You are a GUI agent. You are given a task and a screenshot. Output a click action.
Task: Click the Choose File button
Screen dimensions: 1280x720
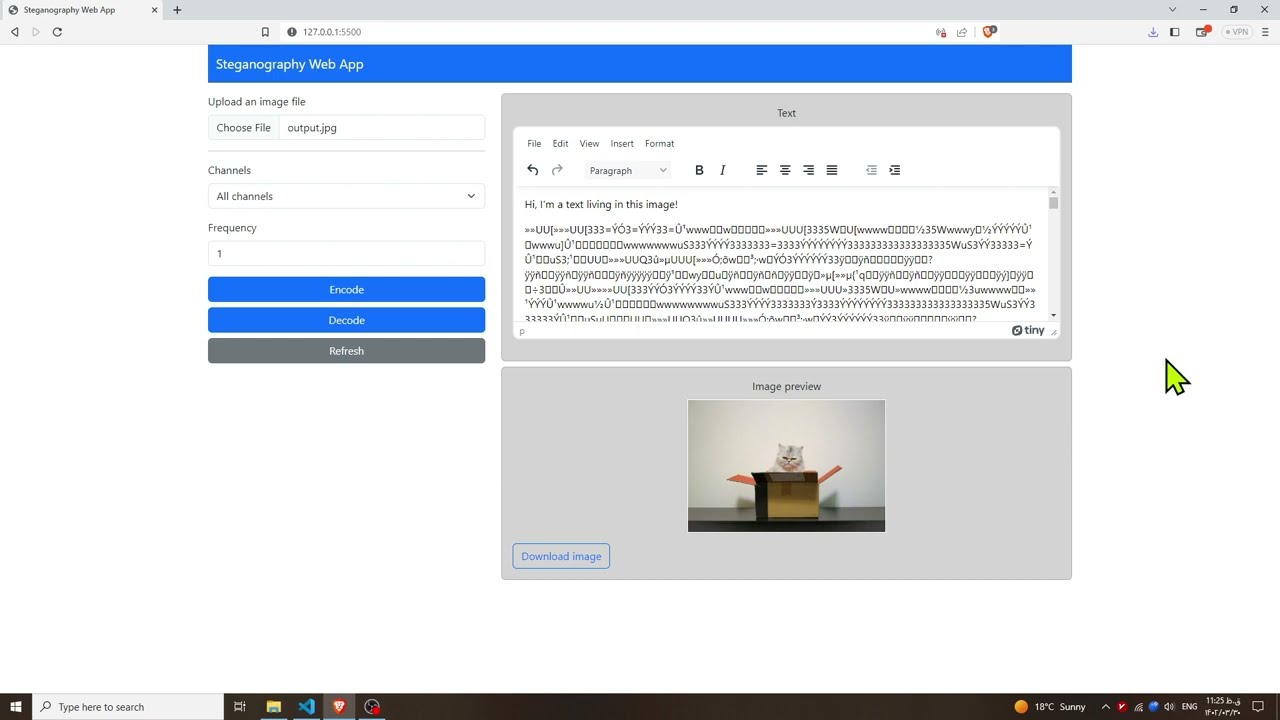(243, 128)
